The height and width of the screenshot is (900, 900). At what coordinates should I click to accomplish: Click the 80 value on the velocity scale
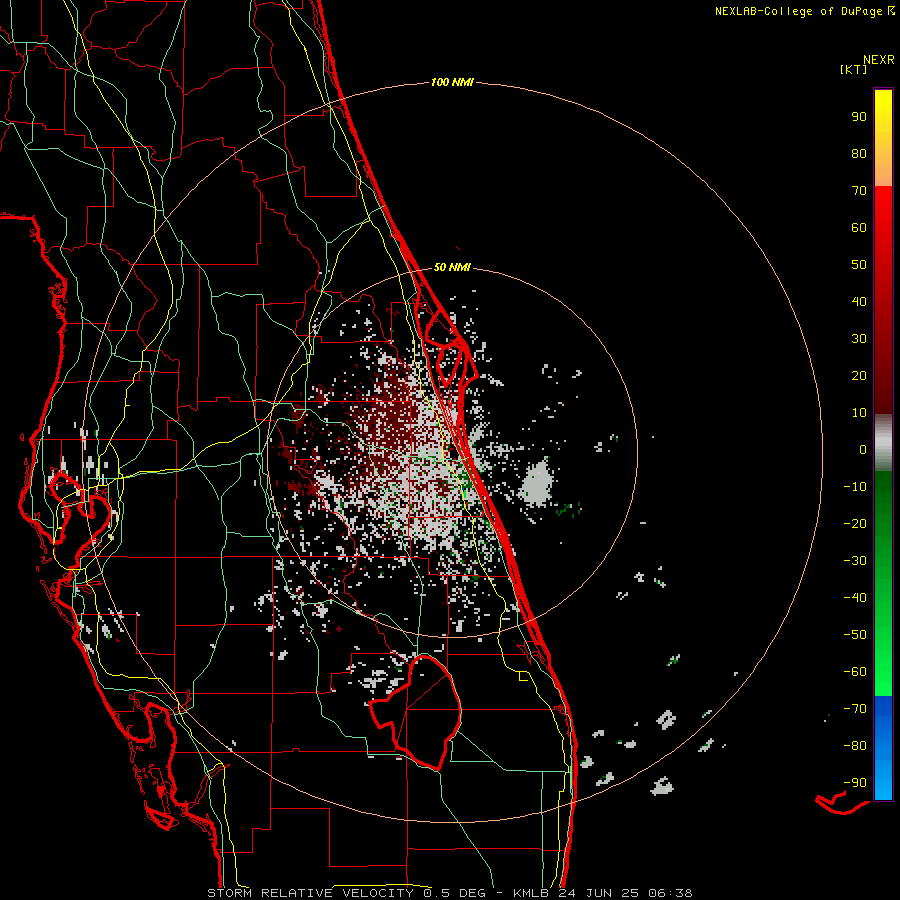click(859, 154)
